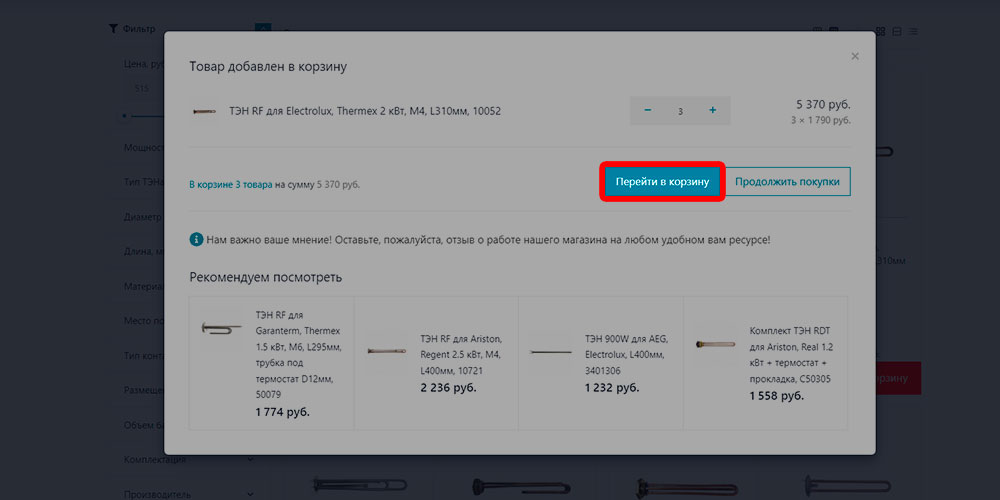Click the Фильтр funnel icon in background page

point(113,29)
